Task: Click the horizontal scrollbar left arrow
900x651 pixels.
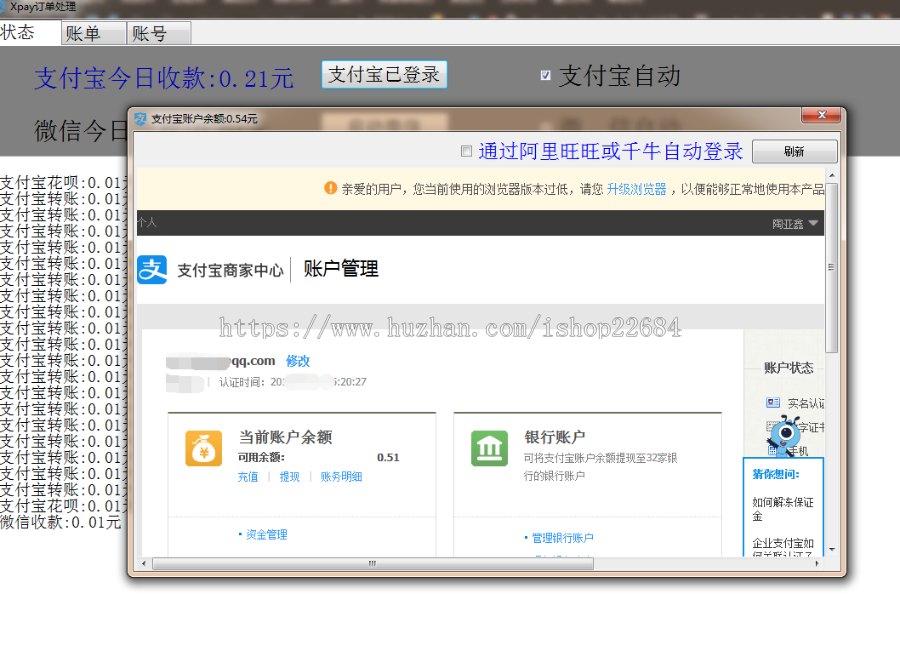Action: tap(143, 564)
